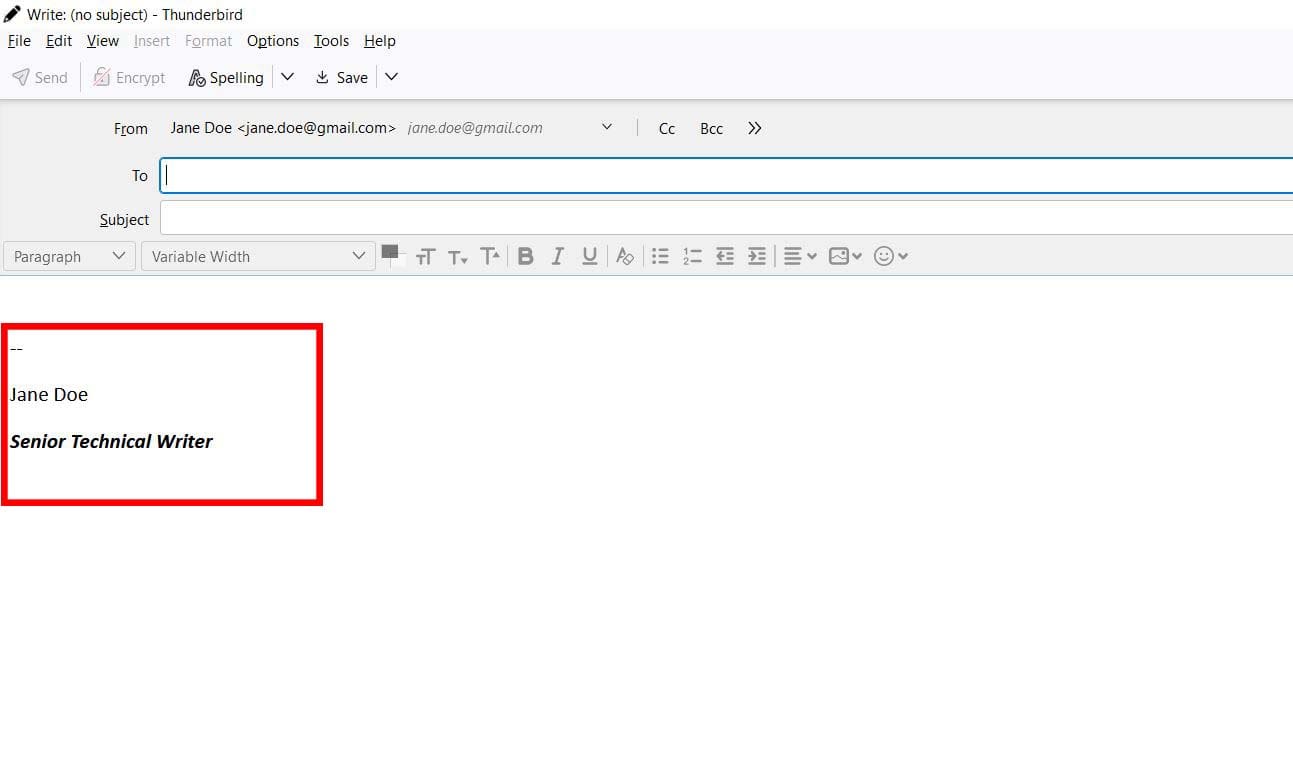Open the Options menu
This screenshot has width=1293, height=781.
click(273, 41)
